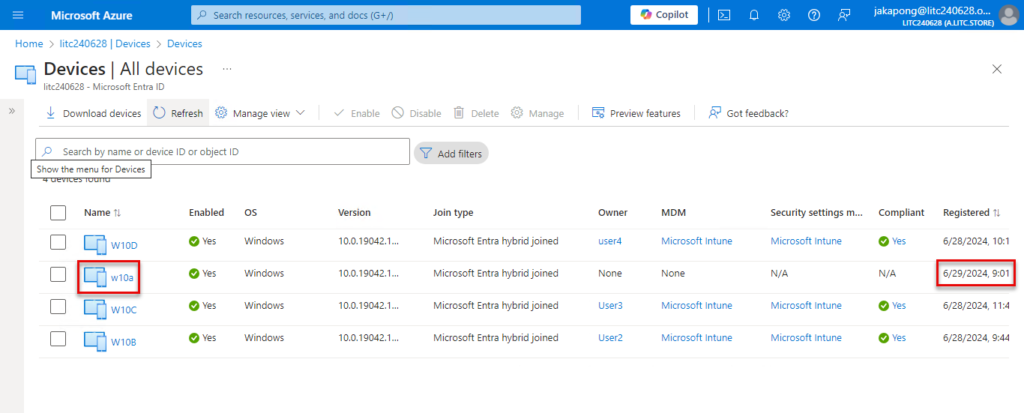Sort by the Name column
This screenshot has width=1024, height=413.
103,213
